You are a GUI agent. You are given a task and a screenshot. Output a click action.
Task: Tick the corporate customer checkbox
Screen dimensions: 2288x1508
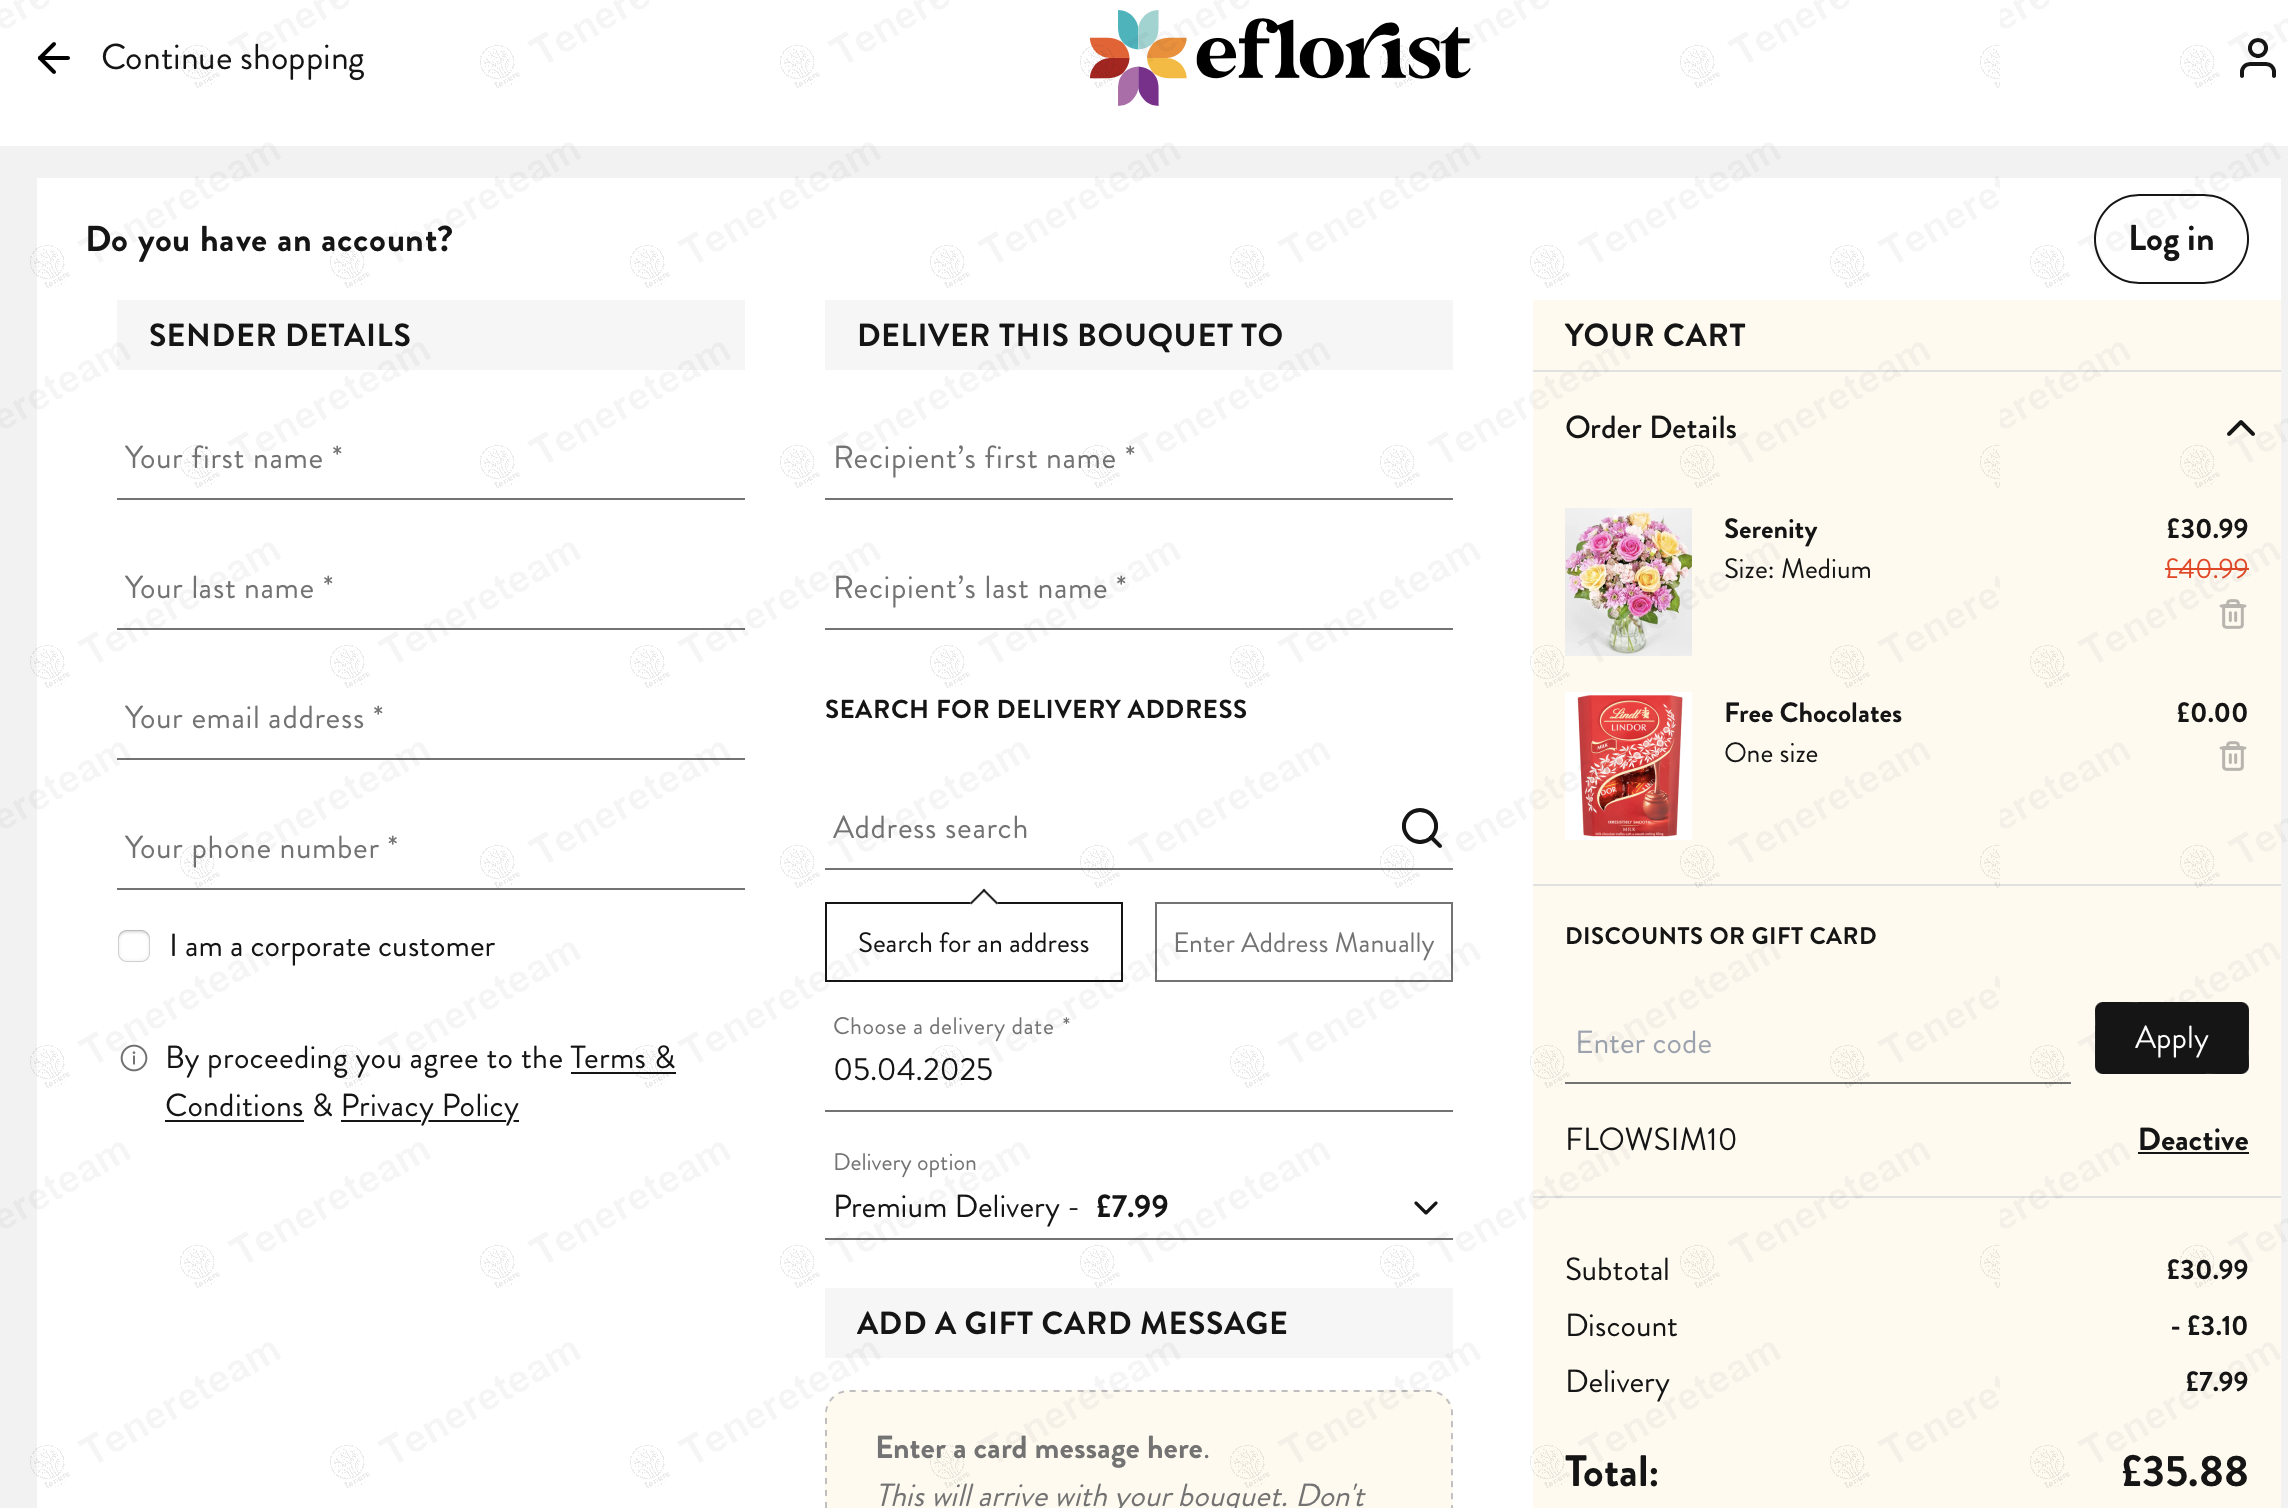(134, 946)
